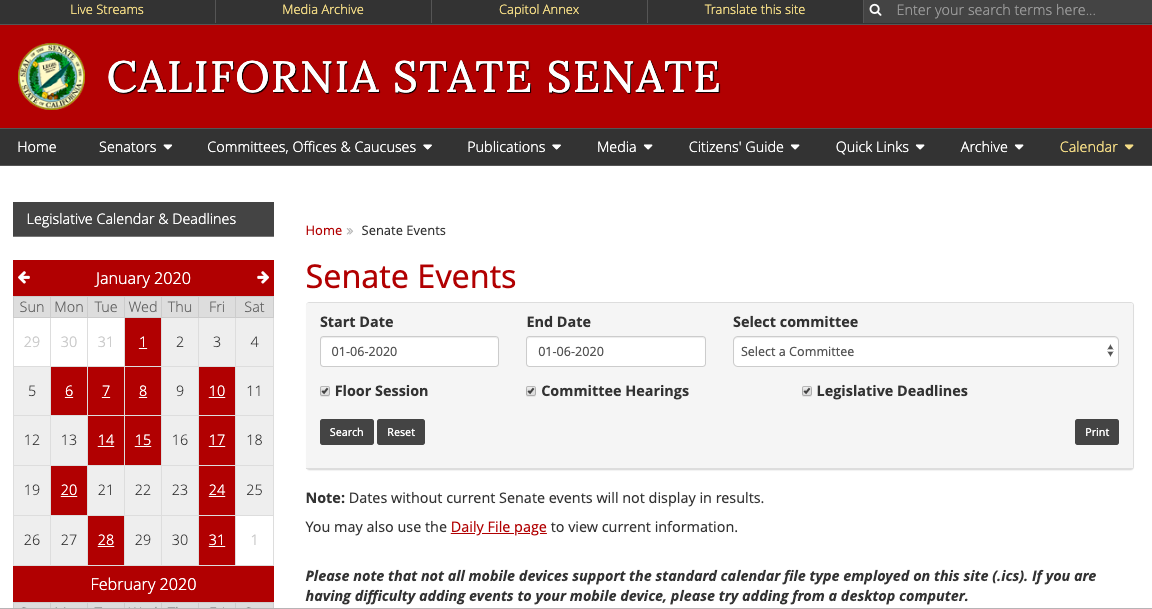Click calendar day 22 in January
Screen dimensions: 1152x609
[143, 490]
